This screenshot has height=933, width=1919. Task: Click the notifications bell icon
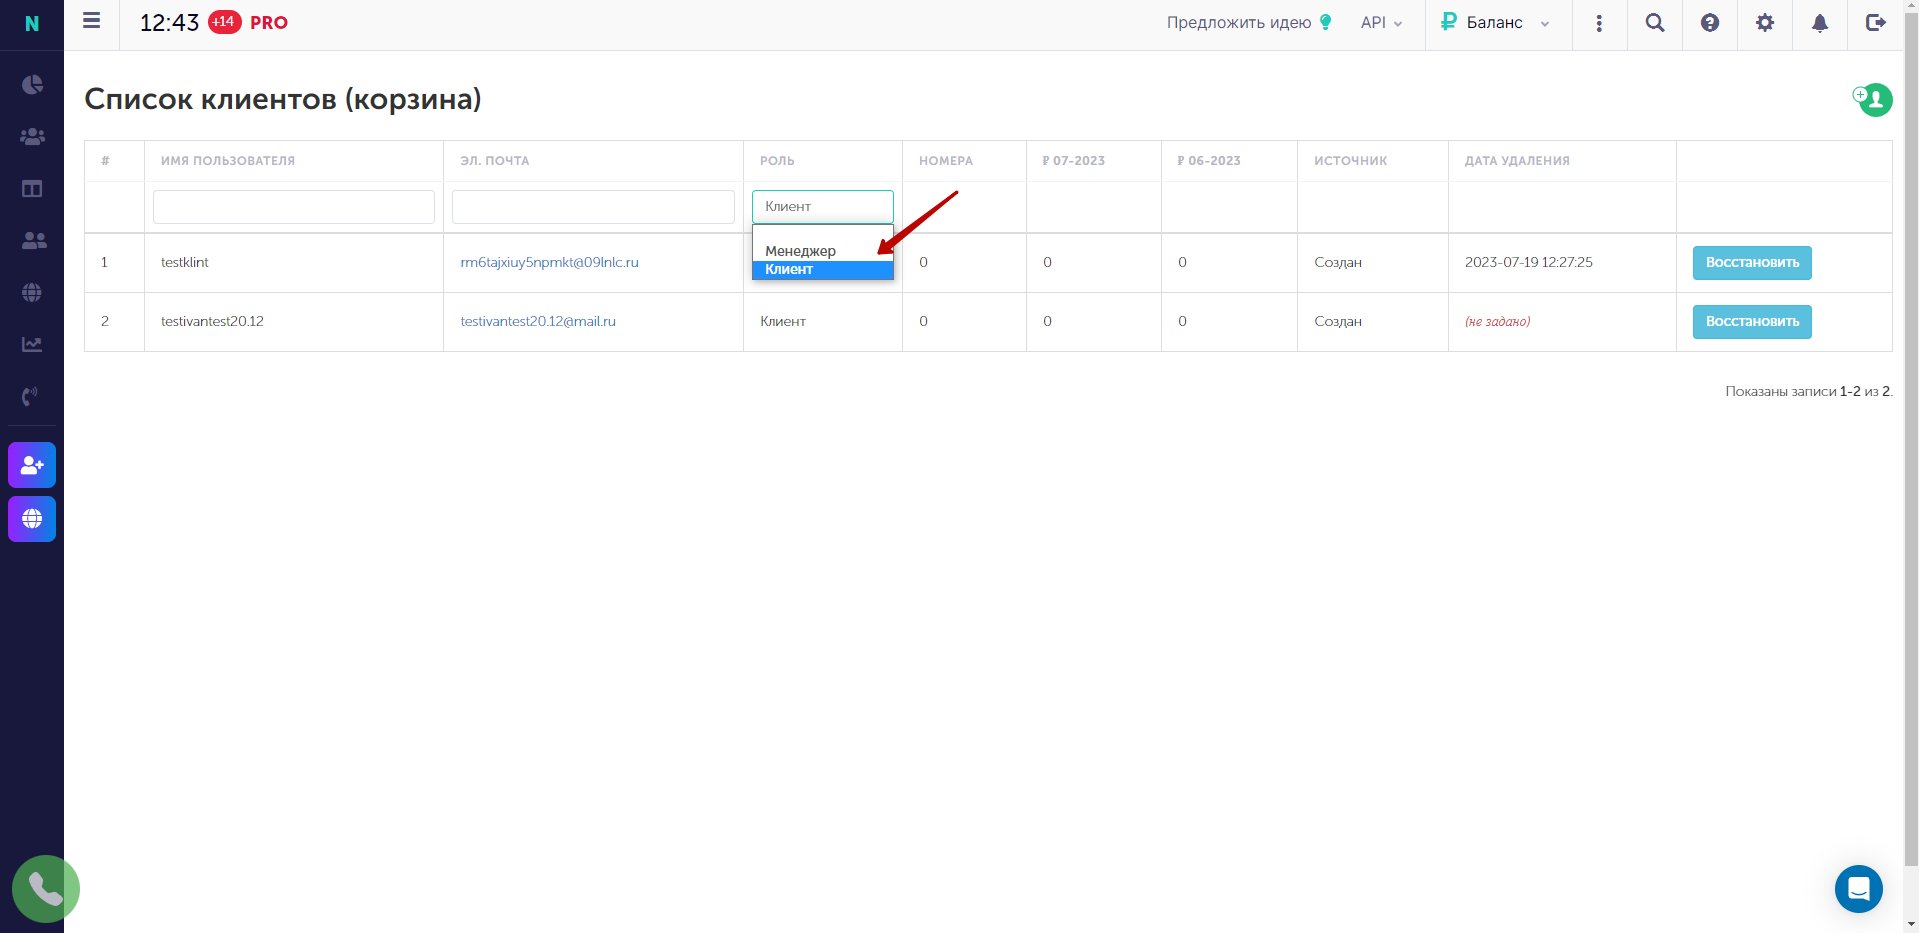pyautogui.click(x=1820, y=23)
